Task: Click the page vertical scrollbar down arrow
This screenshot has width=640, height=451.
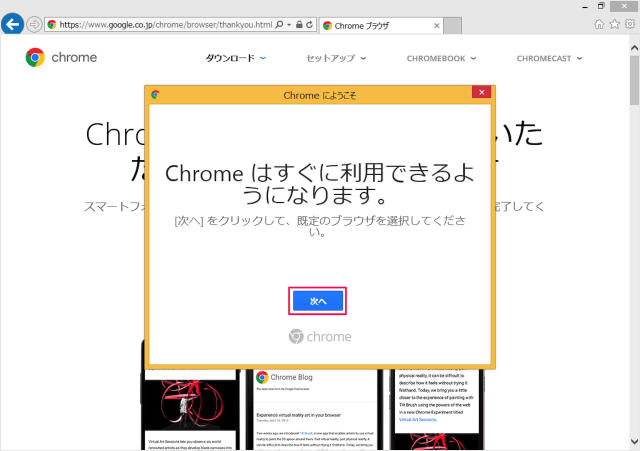Action: click(634, 444)
